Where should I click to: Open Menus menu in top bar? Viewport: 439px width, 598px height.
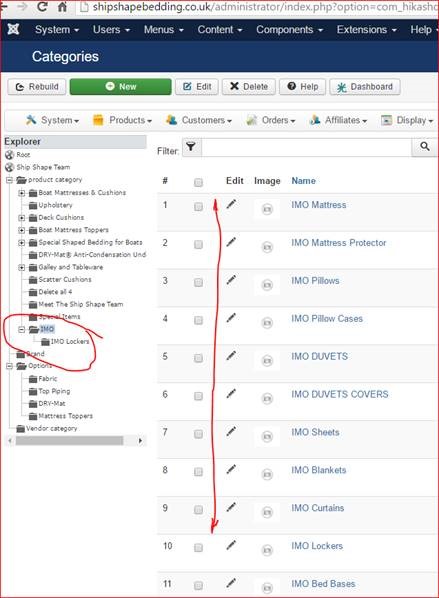click(164, 30)
